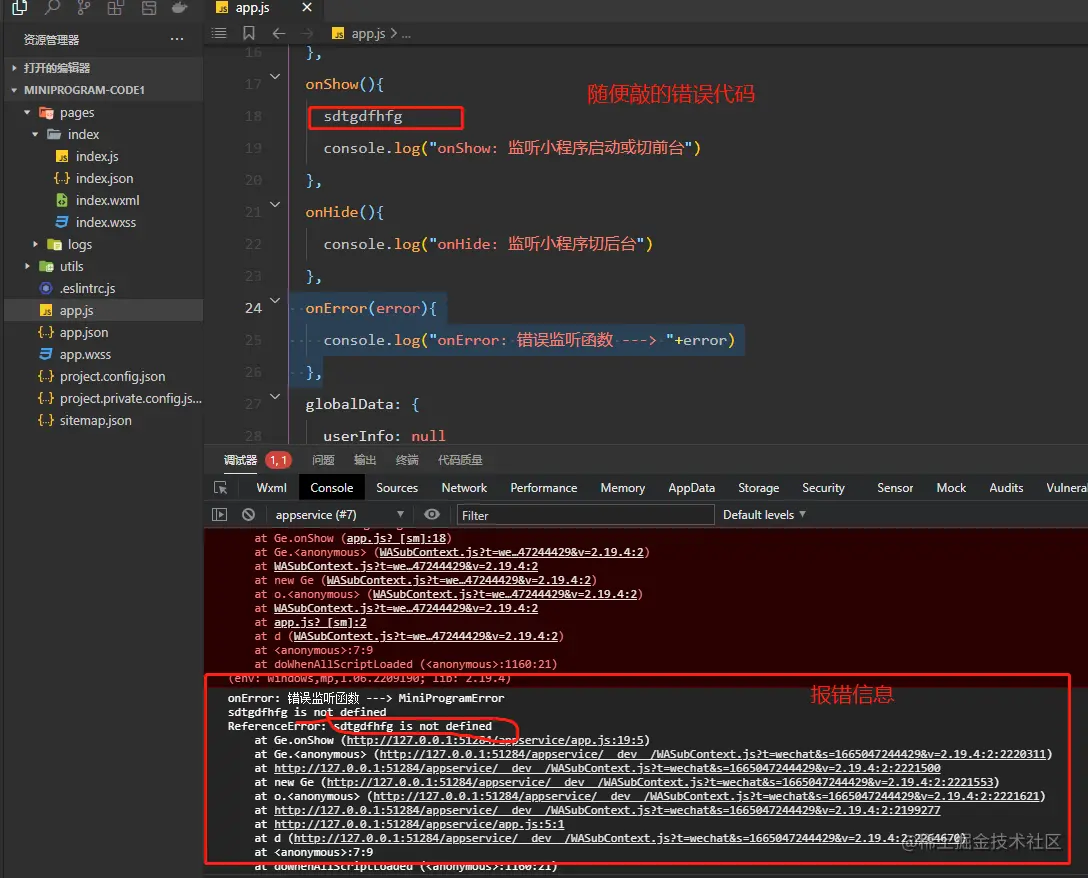
Task: Open the extensions icon in activity bar
Action: [x=116, y=8]
